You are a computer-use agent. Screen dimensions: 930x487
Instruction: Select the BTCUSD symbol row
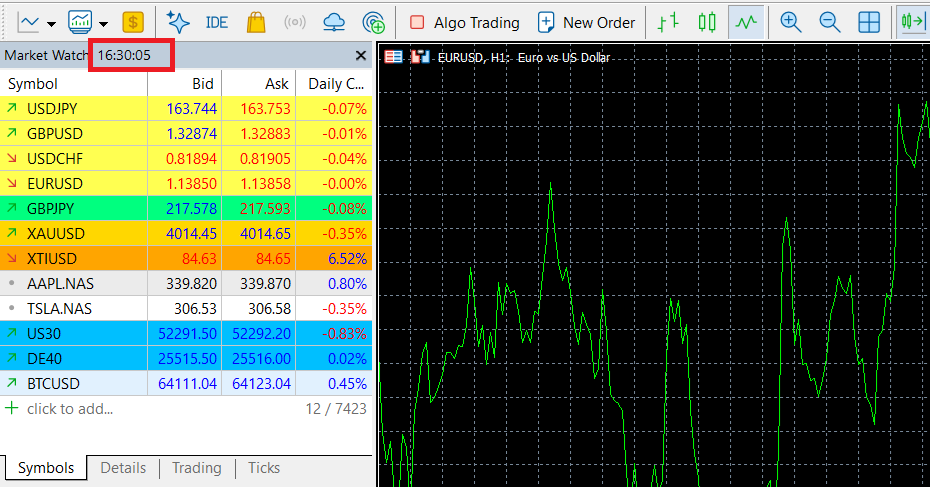pyautogui.click(x=186, y=383)
